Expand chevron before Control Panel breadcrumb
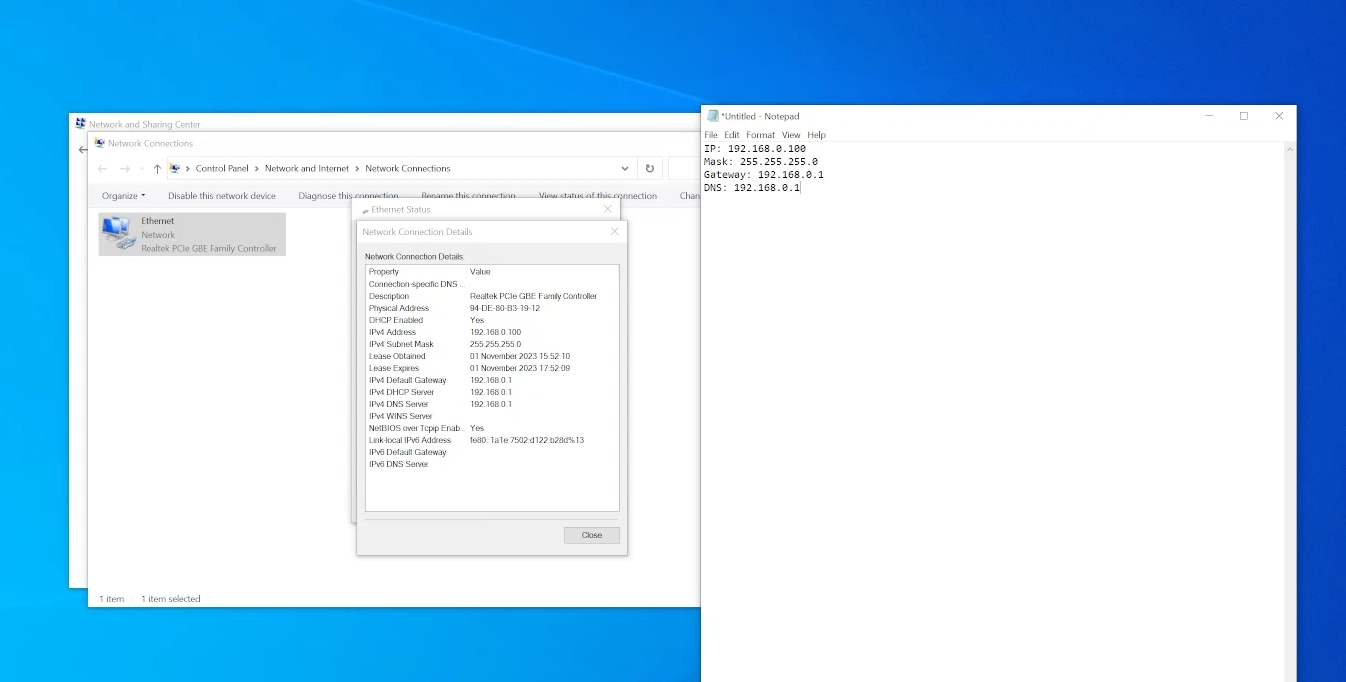Viewport: 1346px width, 682px height. click(188, 169)
